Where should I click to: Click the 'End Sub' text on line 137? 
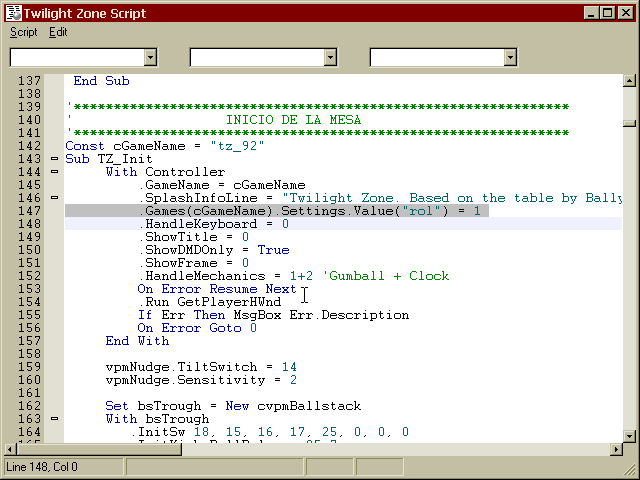tap(101, 81)
